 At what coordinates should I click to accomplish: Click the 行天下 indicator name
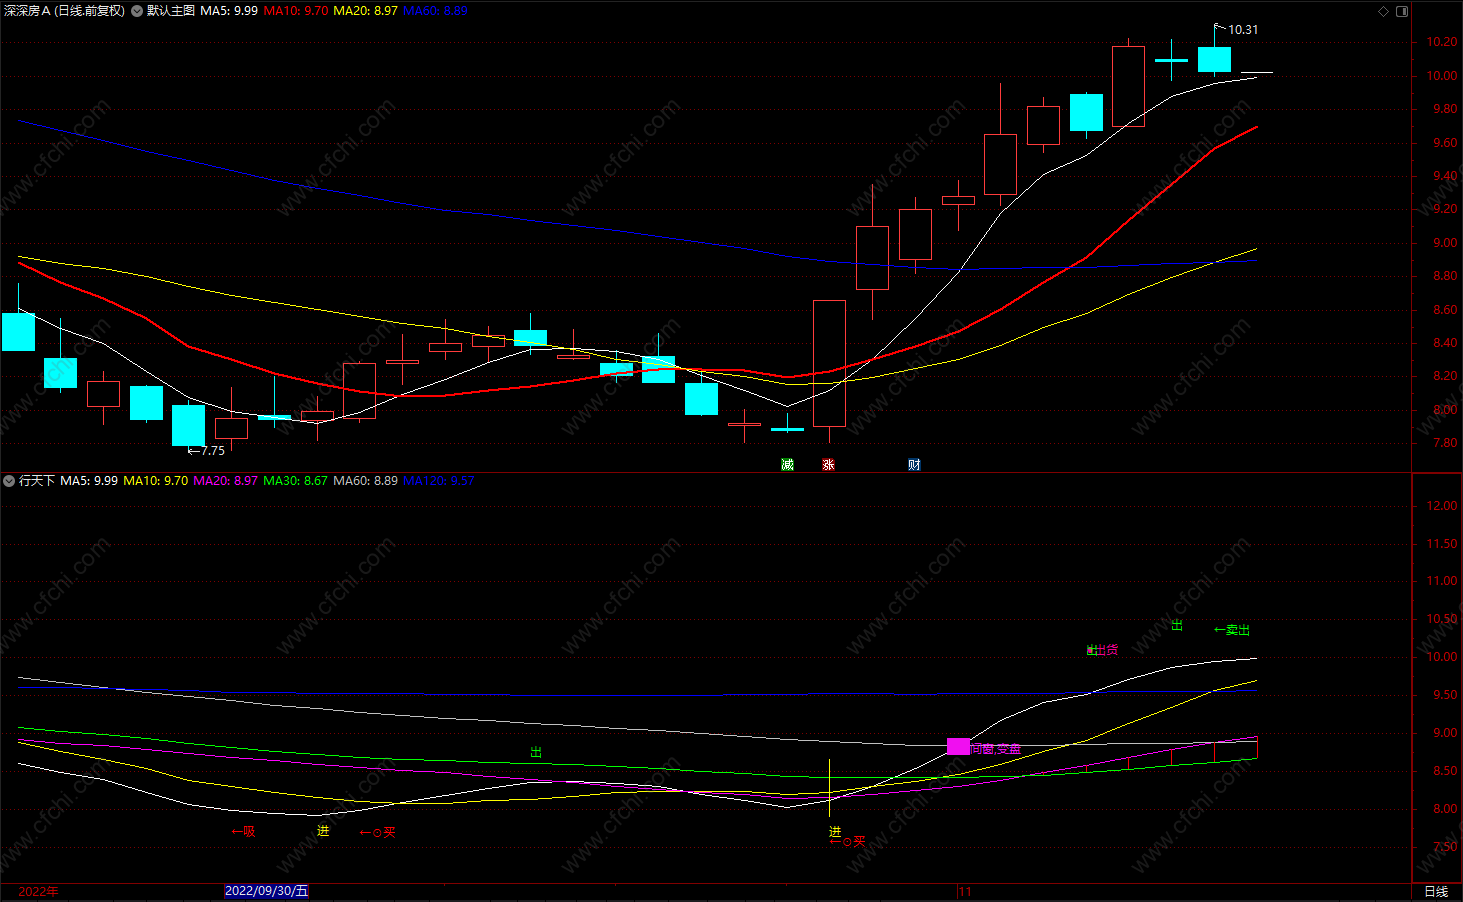[37, 481]
